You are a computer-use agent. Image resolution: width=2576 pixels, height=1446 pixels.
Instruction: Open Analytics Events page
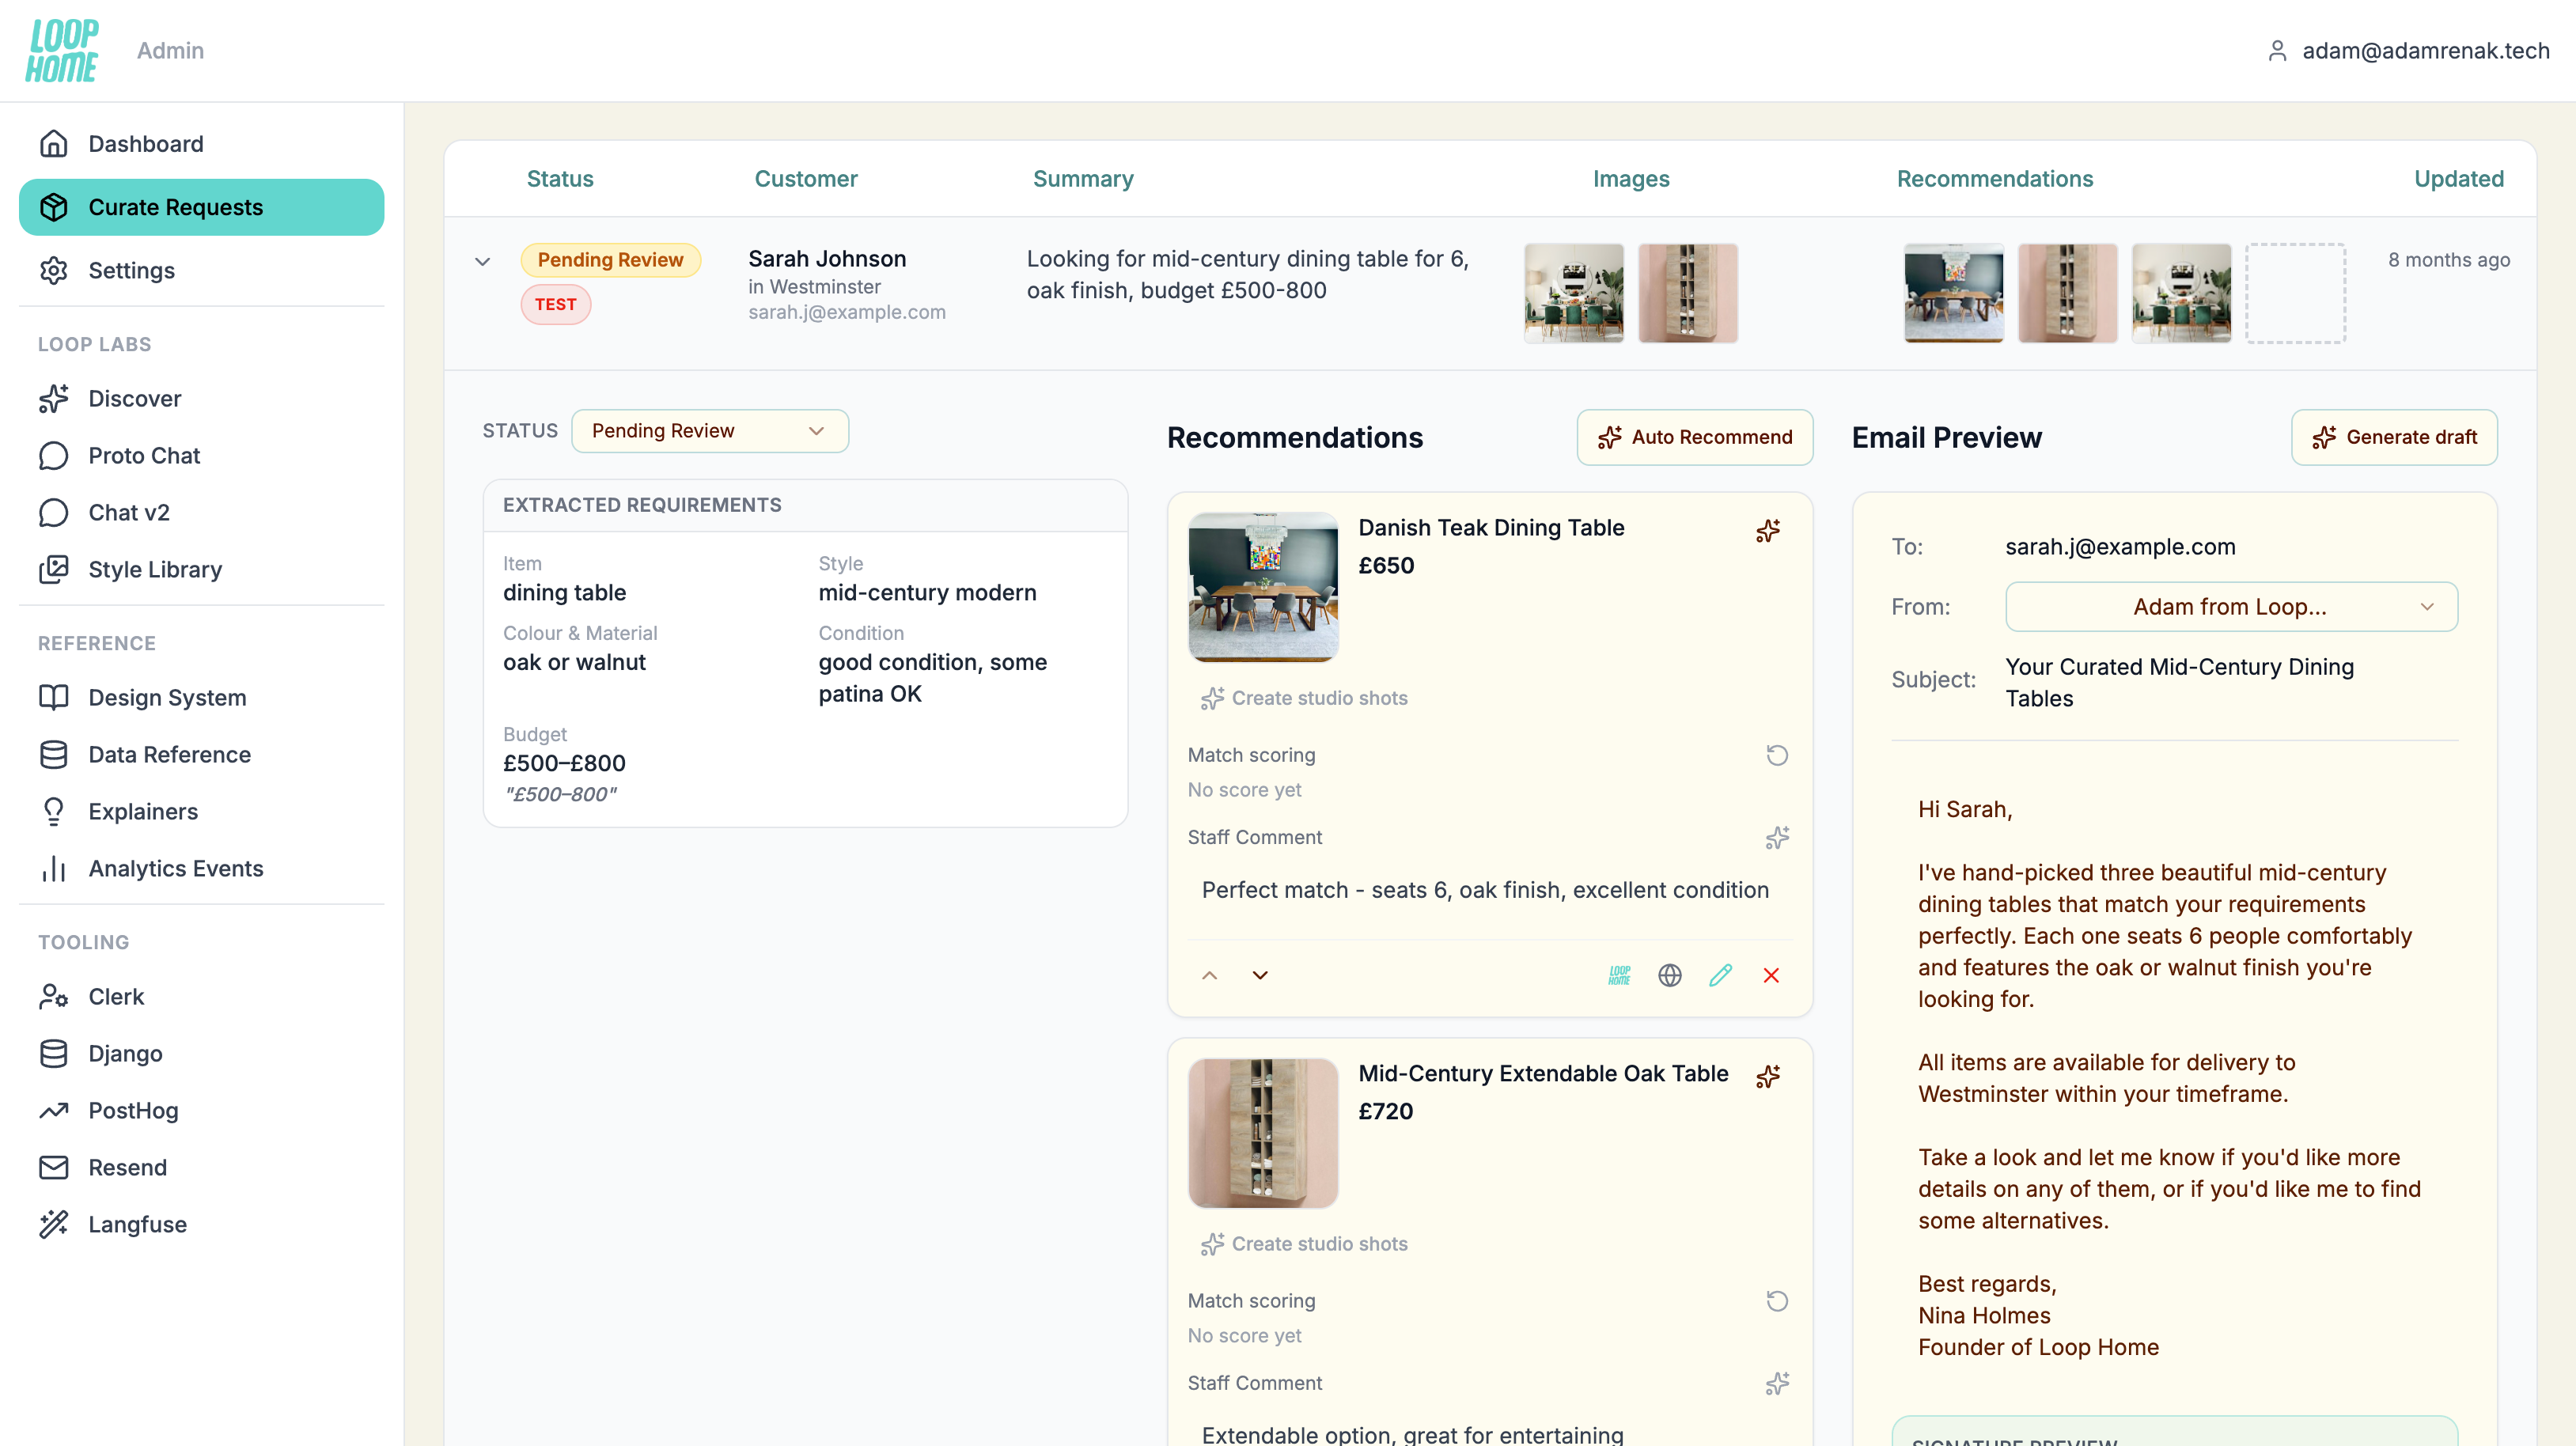click(x=201, y=868)
